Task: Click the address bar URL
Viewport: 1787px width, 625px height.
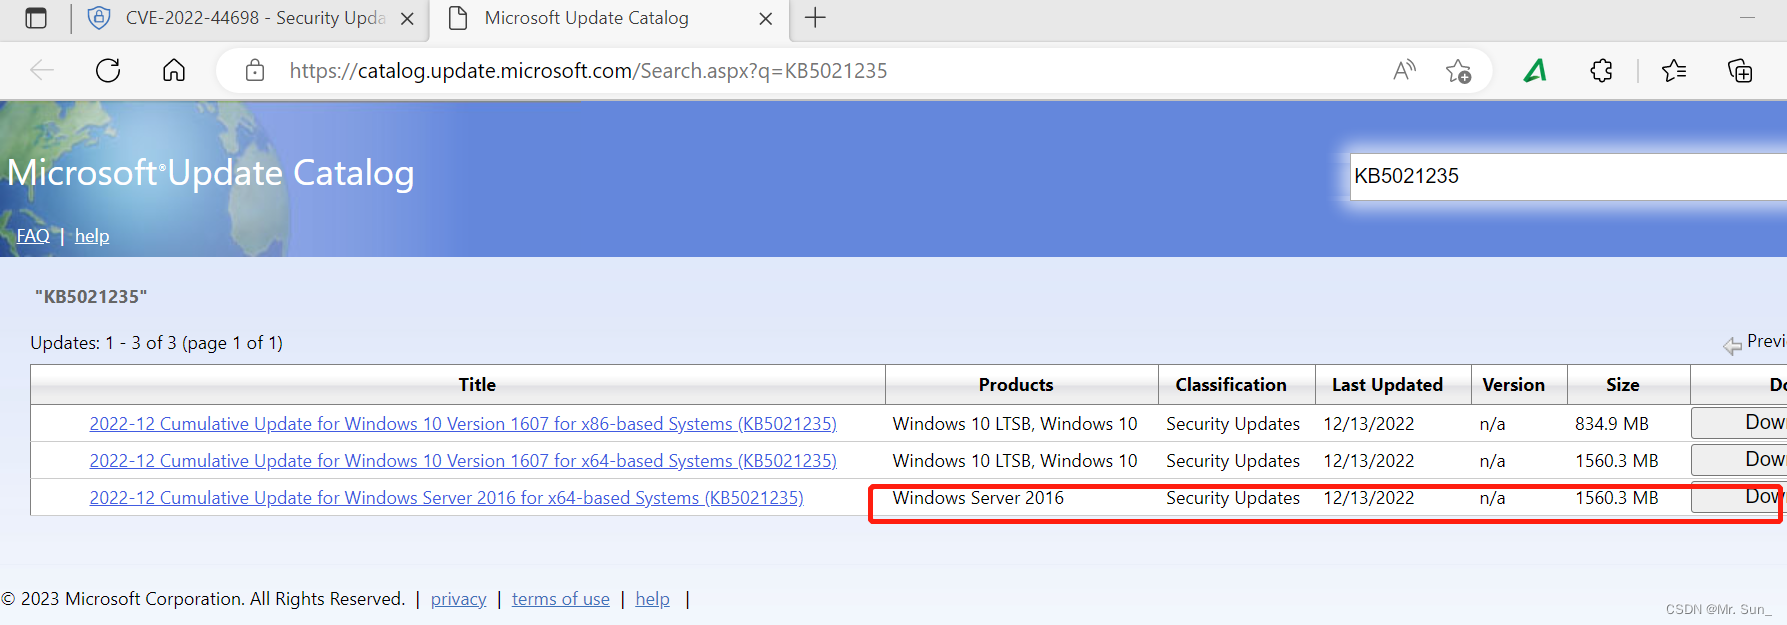Action: coord(588,71)
